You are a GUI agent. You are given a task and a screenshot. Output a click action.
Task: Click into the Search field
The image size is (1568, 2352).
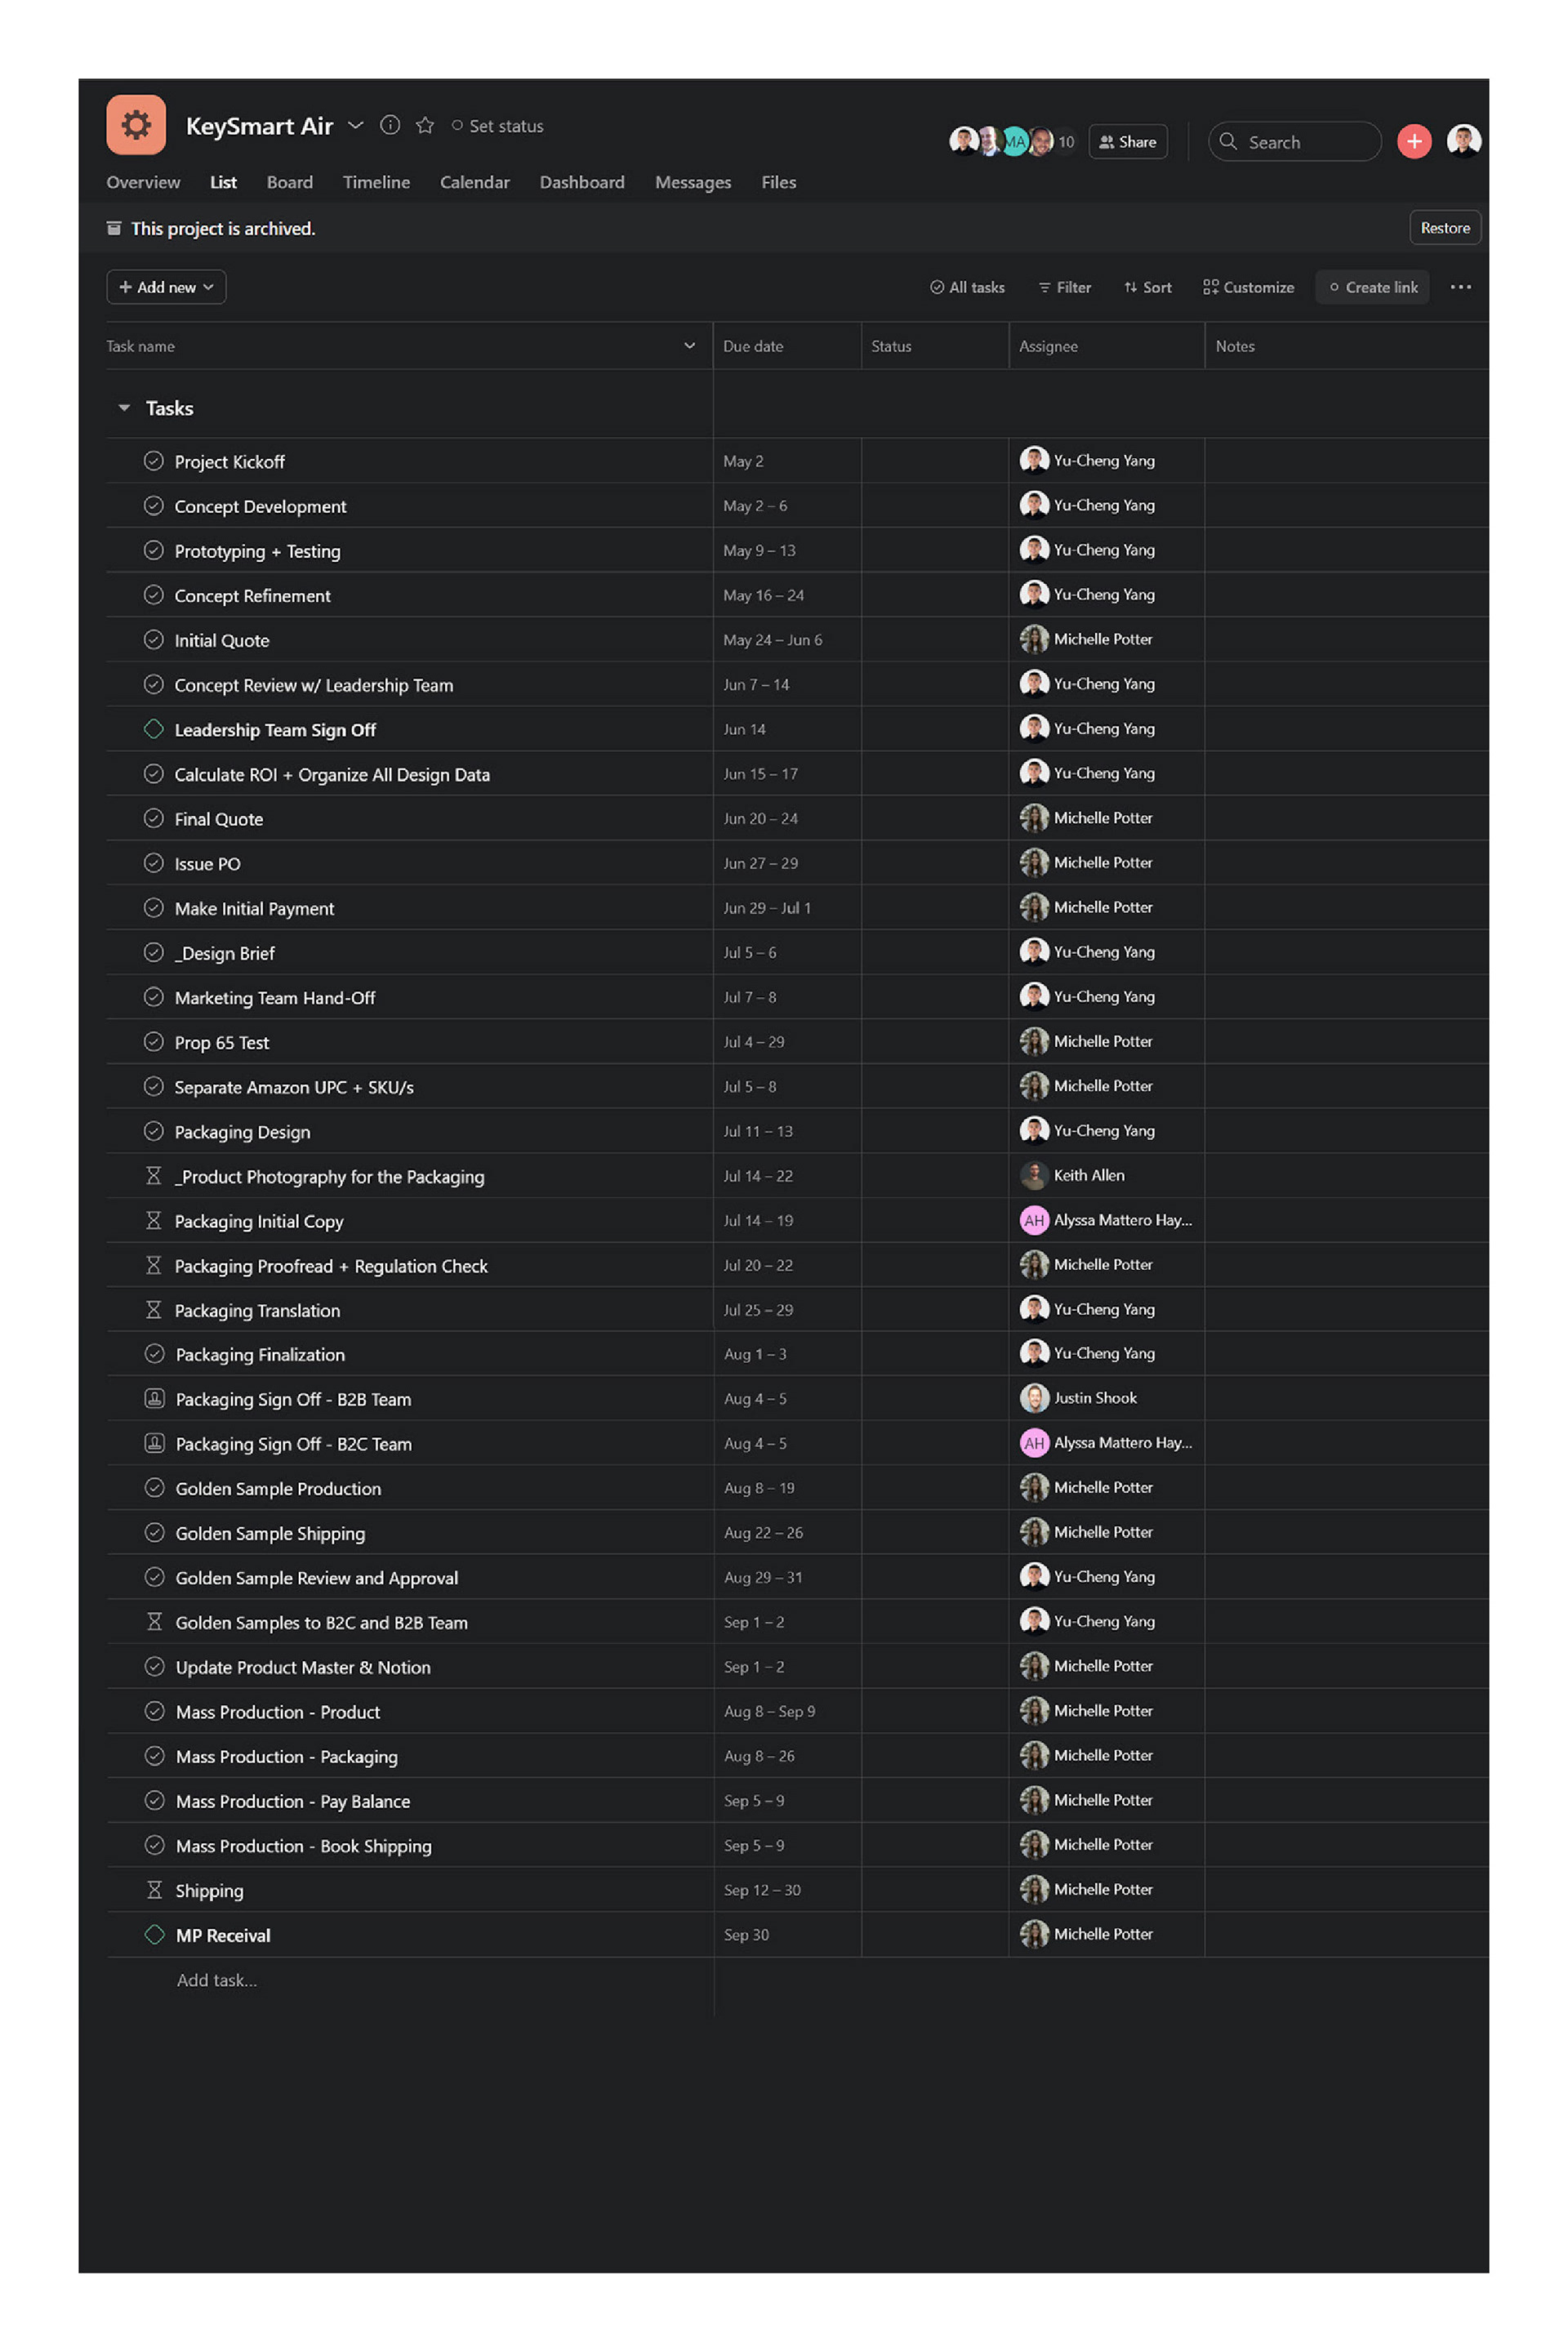(x=1295, y=141)
